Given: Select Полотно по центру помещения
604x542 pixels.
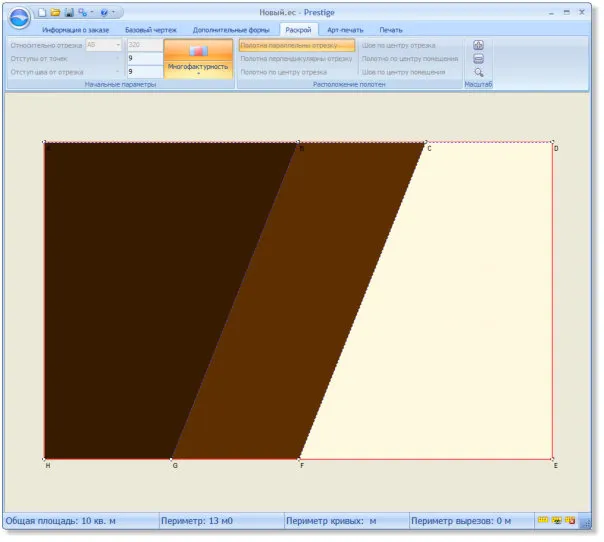Looking at the screenshot, I should (x=410, y=59).
